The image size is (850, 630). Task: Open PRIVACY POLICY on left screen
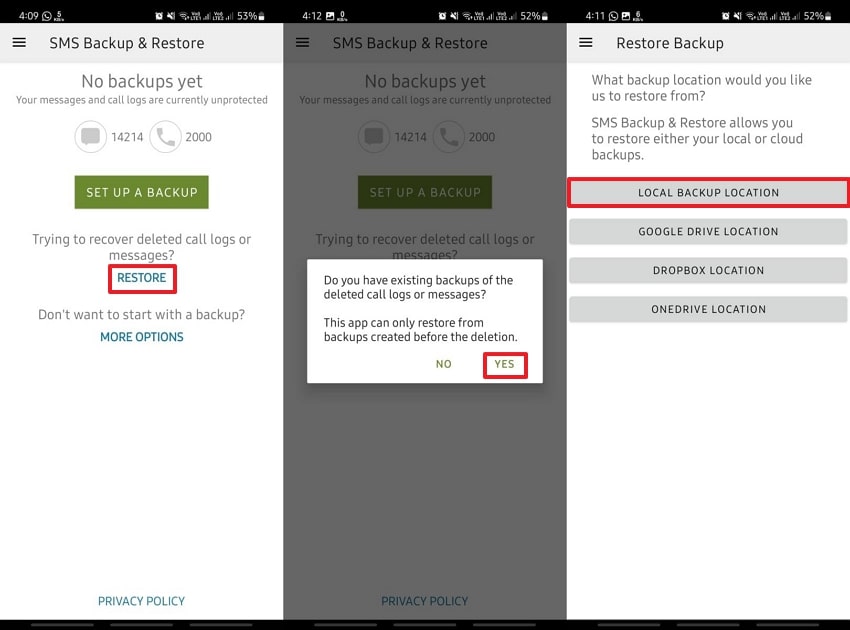click(141, 601)
